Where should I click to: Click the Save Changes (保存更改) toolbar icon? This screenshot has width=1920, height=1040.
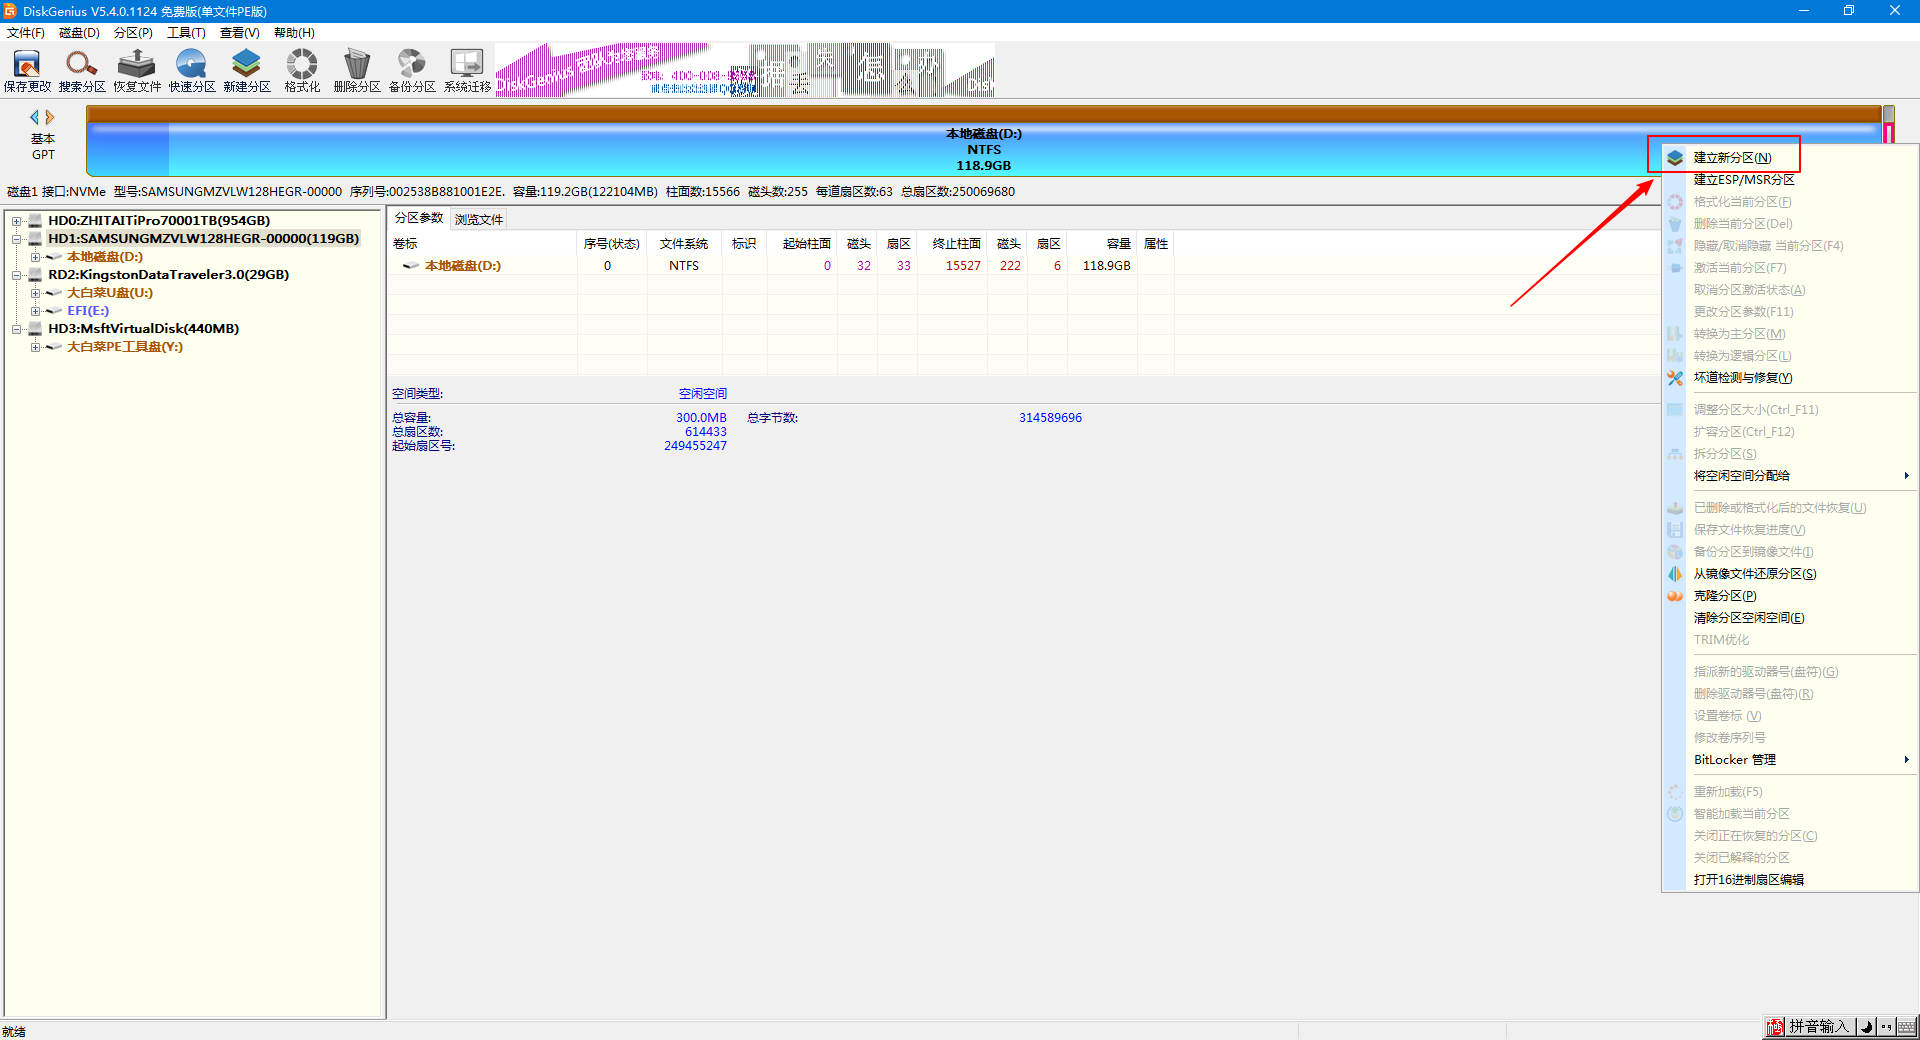tap(27, 70)
